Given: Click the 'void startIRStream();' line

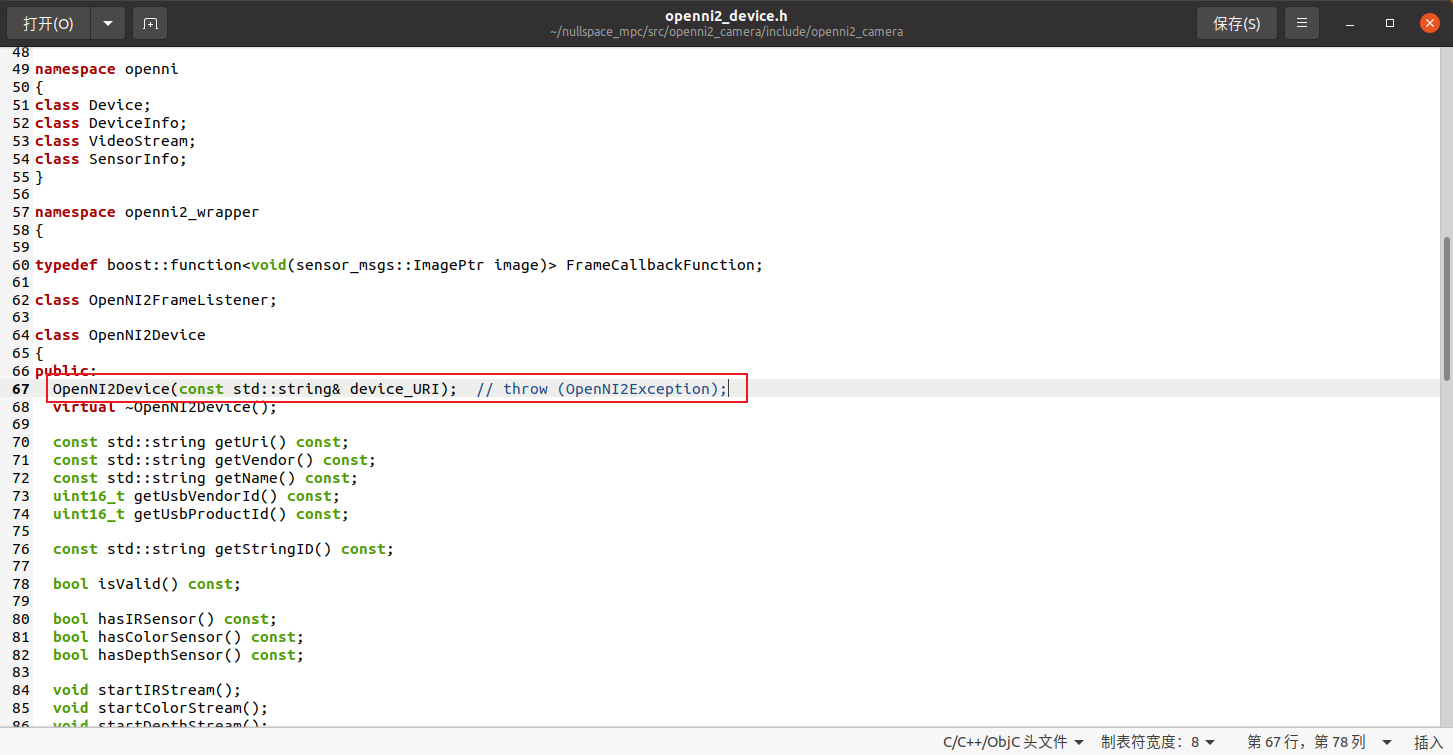Looking at the screenshot, I should (147, 690).
